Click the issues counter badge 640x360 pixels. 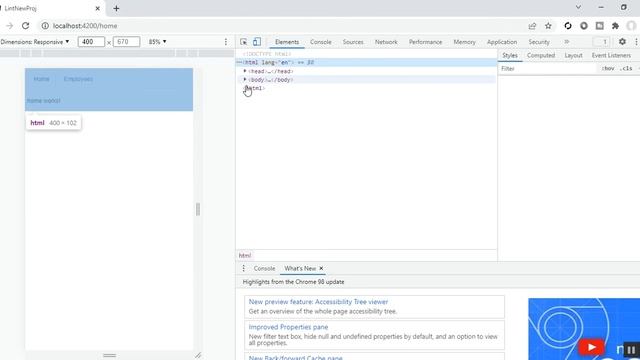click(x=601, y=42)
